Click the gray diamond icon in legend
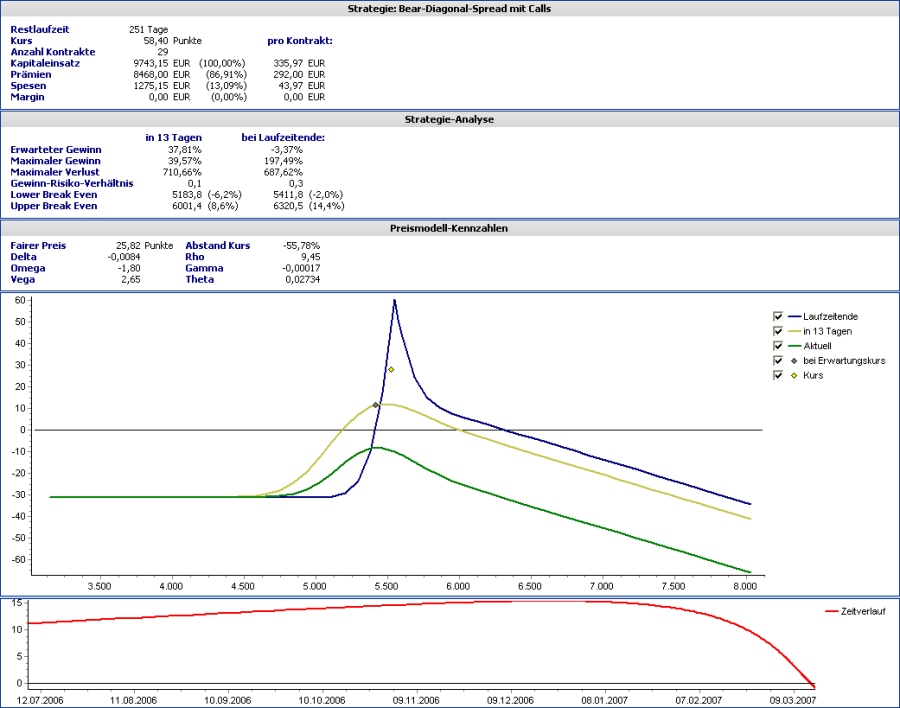 click(794, 361)
